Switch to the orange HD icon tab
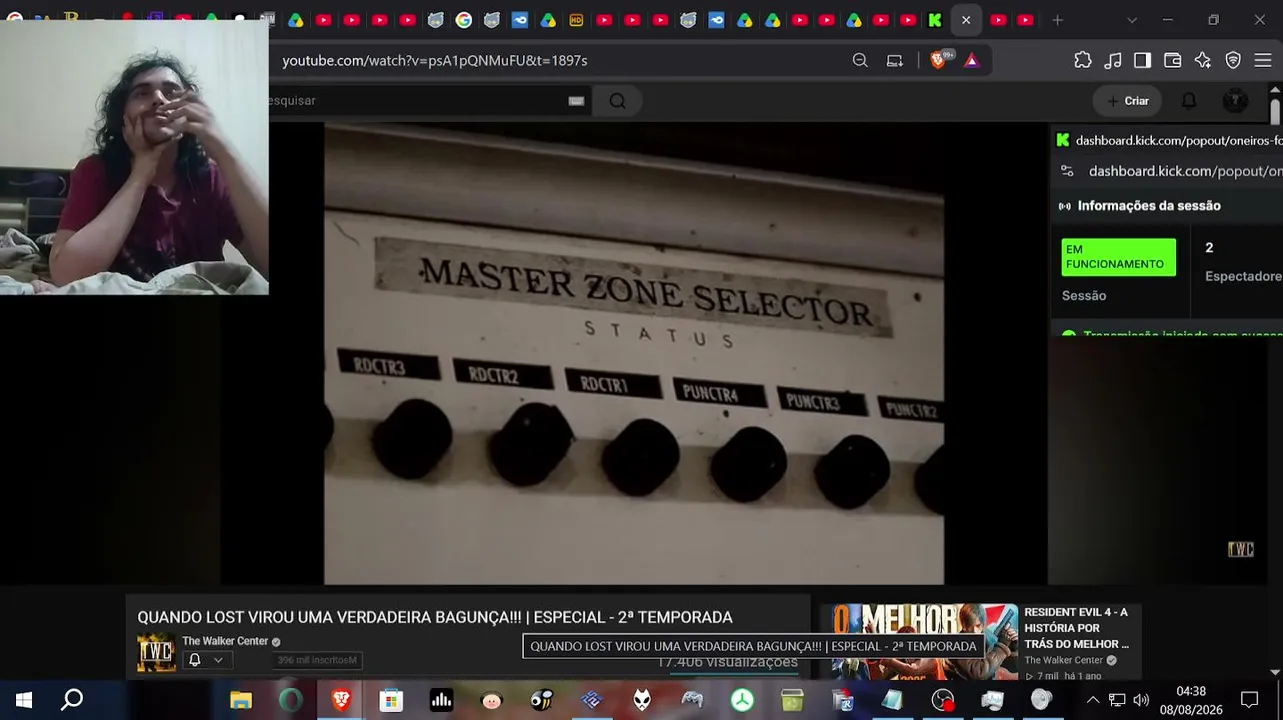Screen dimensions: 1283x720 click(x=576, y=20)
